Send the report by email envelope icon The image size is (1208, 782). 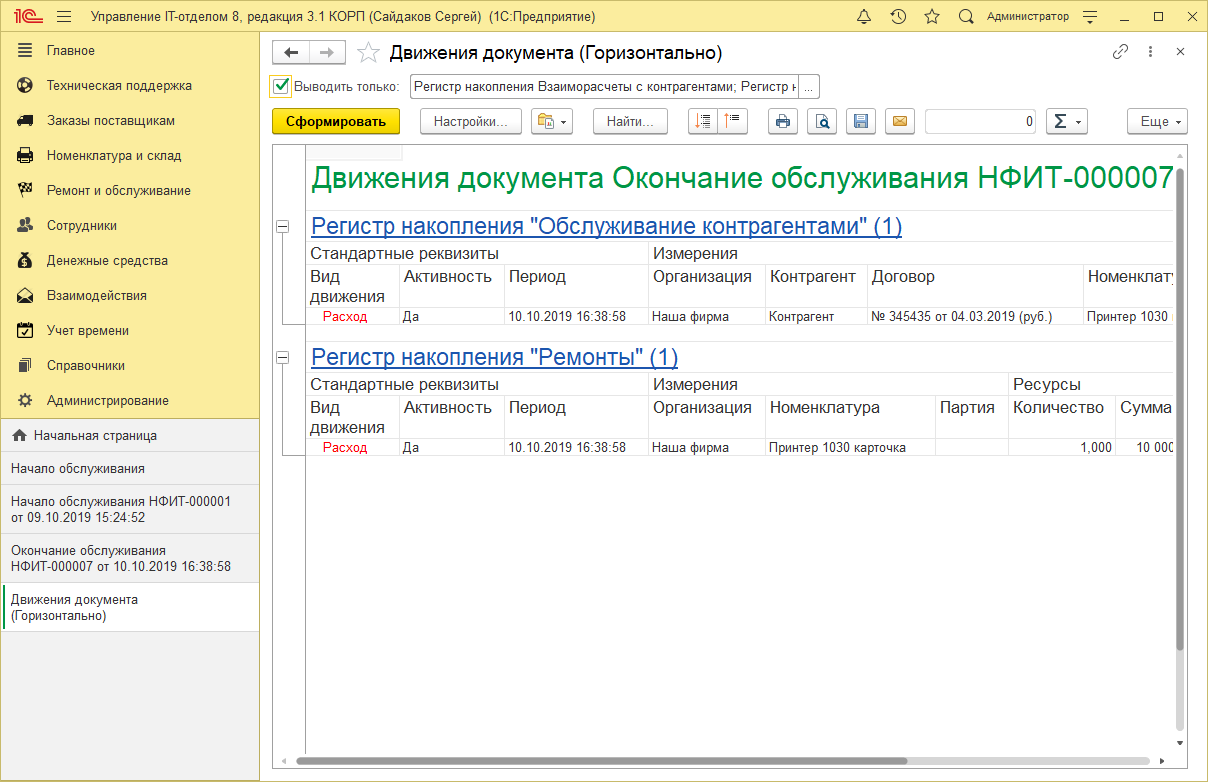pyautogui.click(x=899, y=121)
